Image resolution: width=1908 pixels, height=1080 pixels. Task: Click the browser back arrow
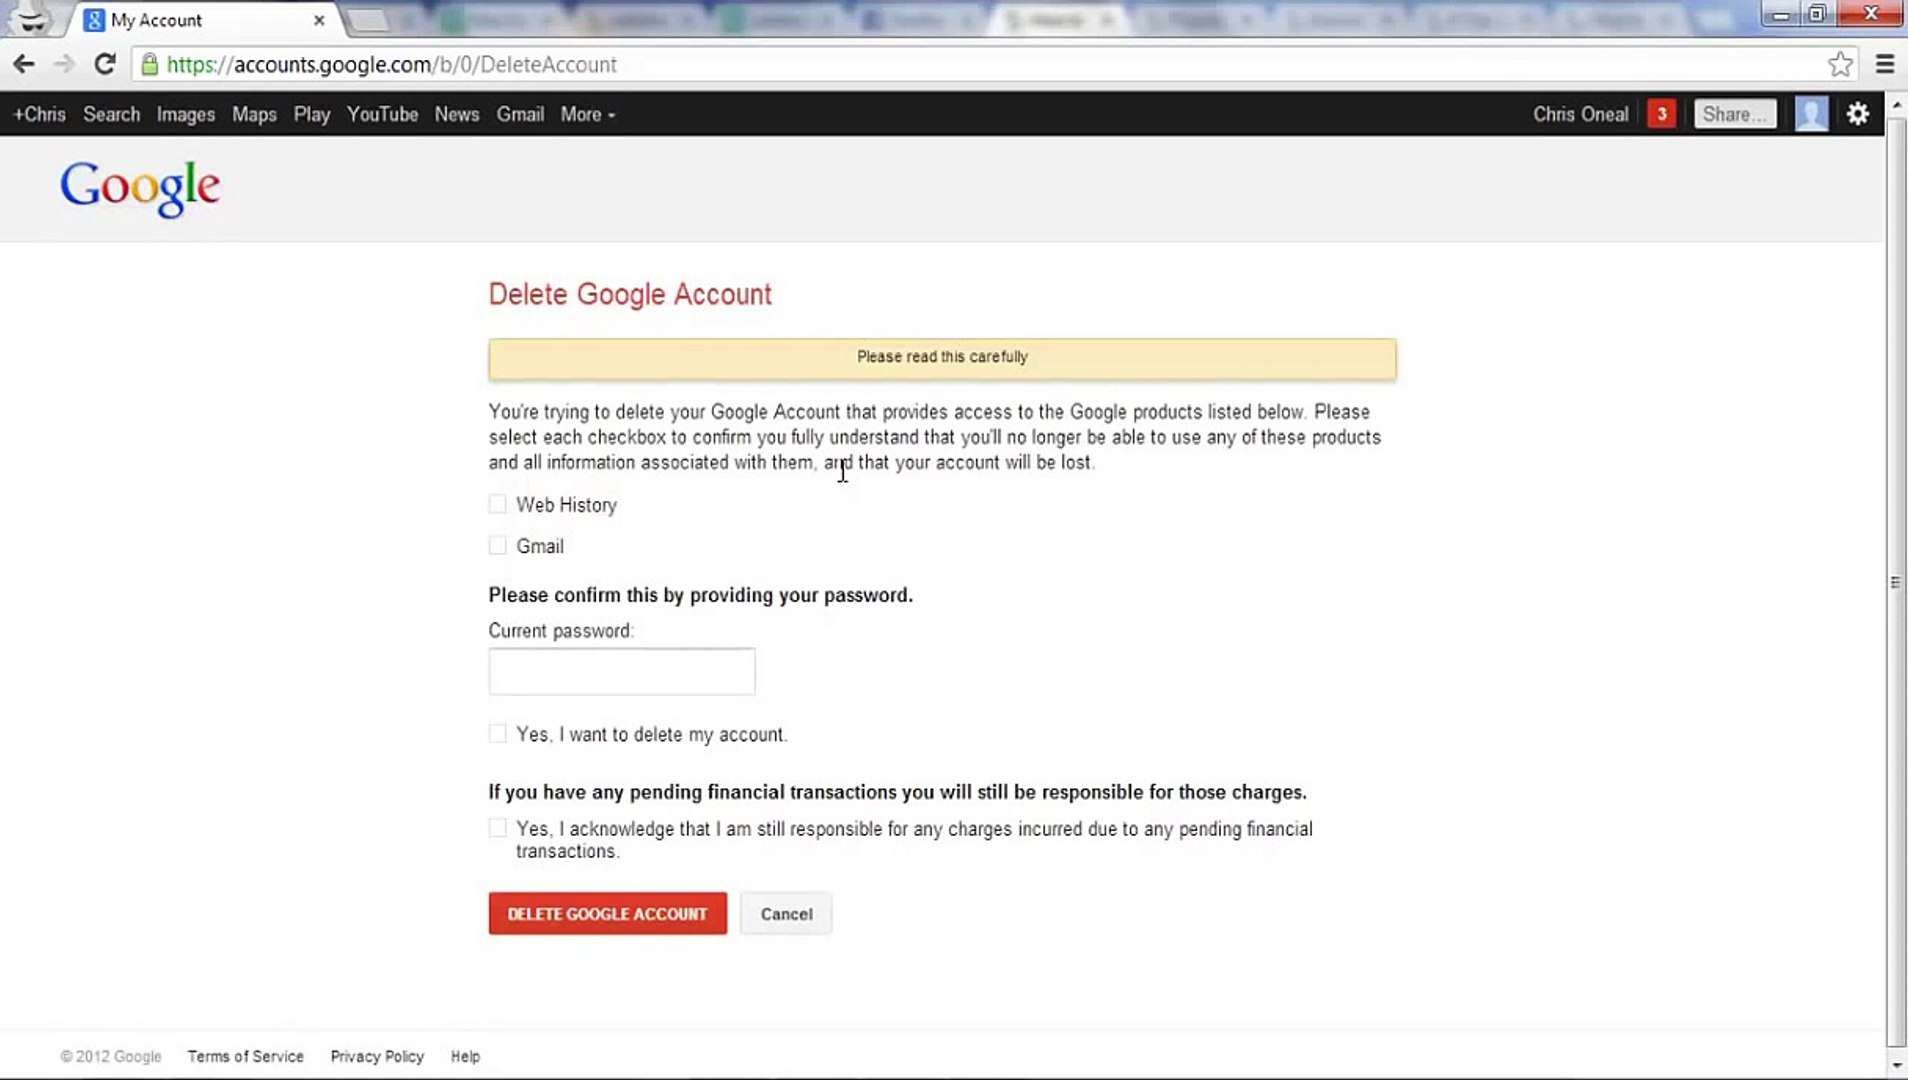(x=24, y=64)
